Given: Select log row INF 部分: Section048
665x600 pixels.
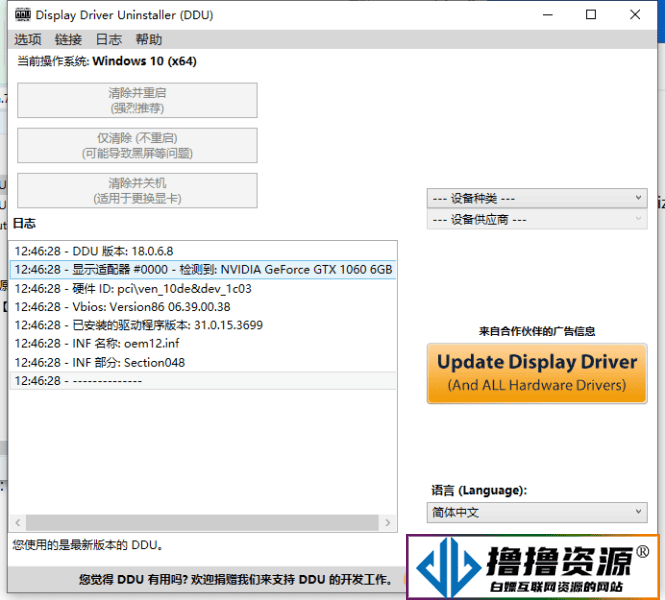Looking at the screenshot, I should (203, 363).
